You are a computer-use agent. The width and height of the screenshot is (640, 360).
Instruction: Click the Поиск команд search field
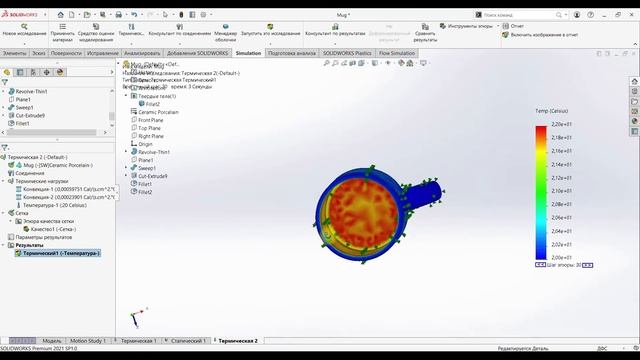[518, 15]
